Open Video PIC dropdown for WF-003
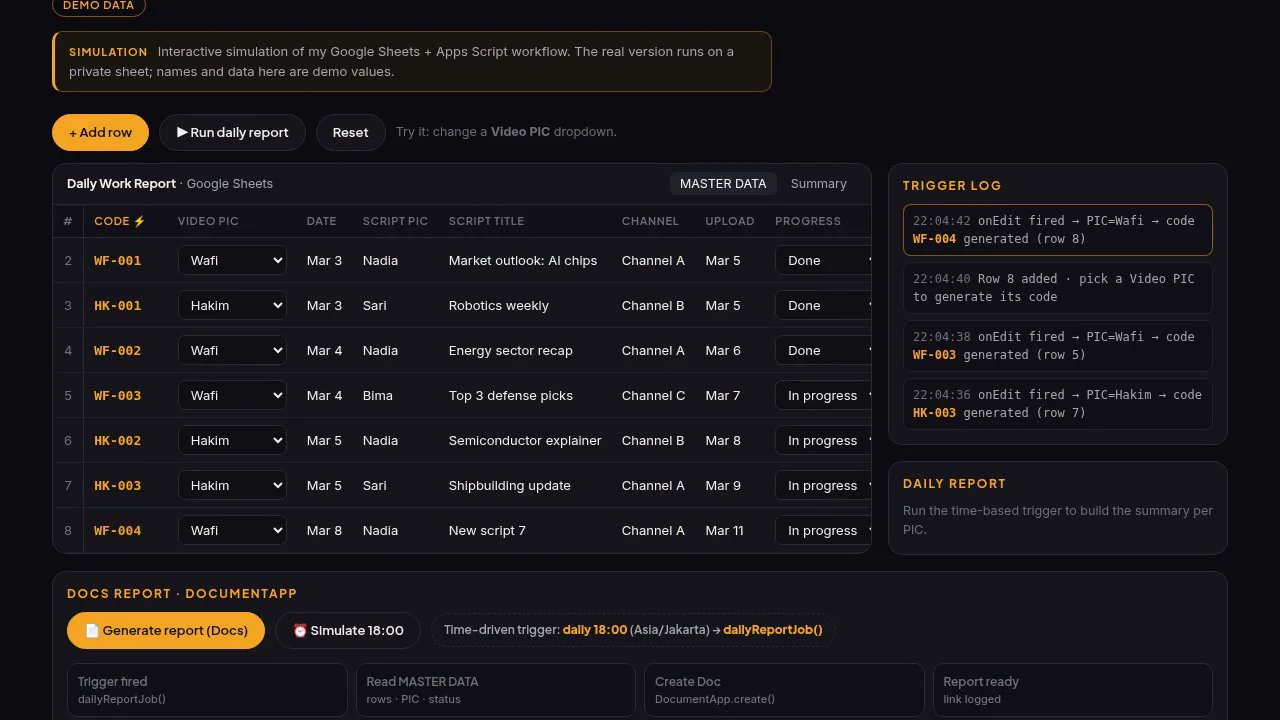Image resolution: width=1280 pixels, height=720 pixels. click(232, 395)
